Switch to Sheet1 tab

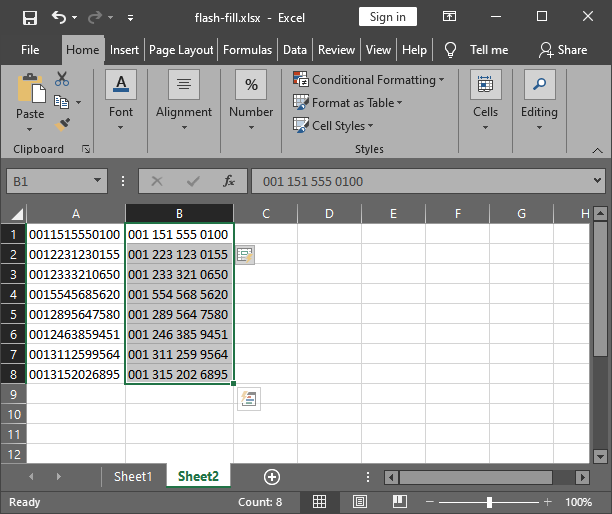pos(133,477)
